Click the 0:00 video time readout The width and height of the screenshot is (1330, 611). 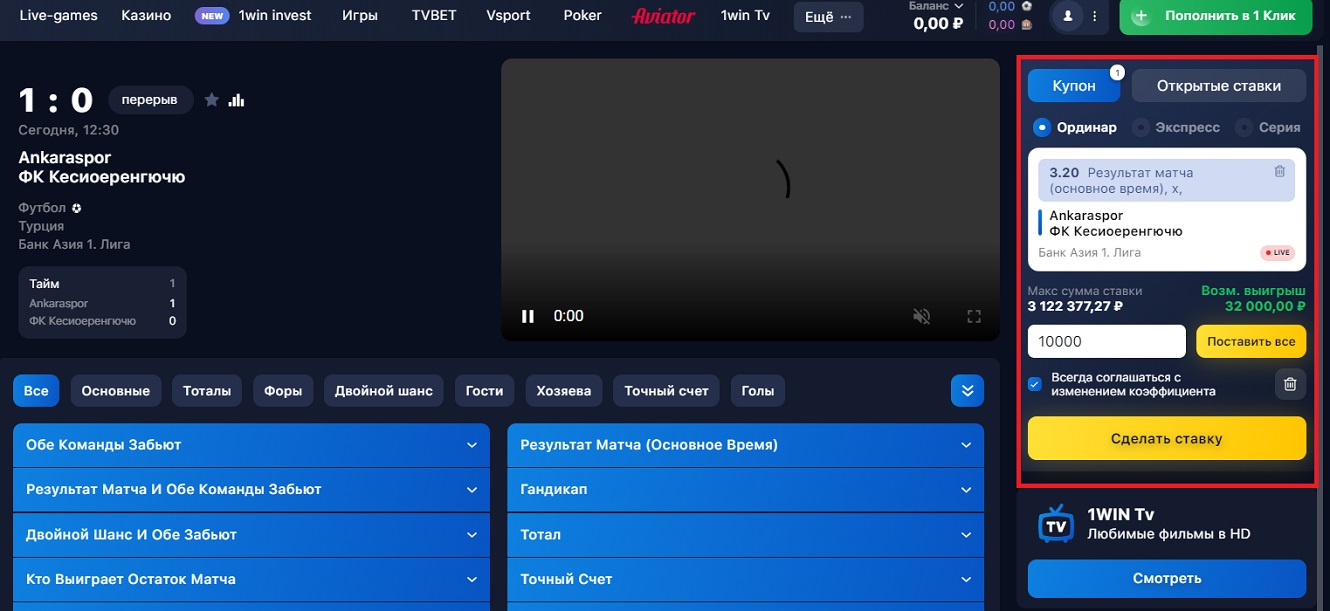(568, 316)
